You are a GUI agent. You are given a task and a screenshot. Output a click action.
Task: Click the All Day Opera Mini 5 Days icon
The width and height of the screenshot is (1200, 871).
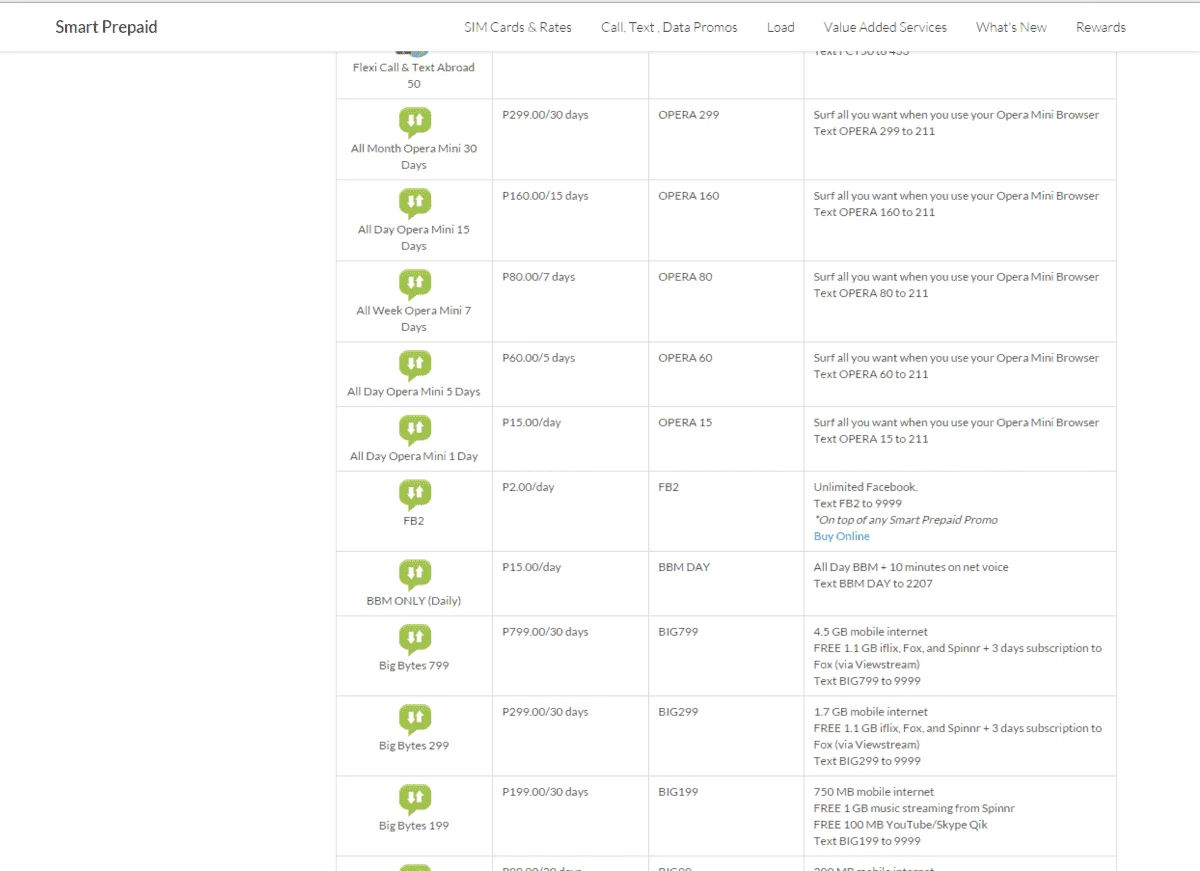click(415, 365)
